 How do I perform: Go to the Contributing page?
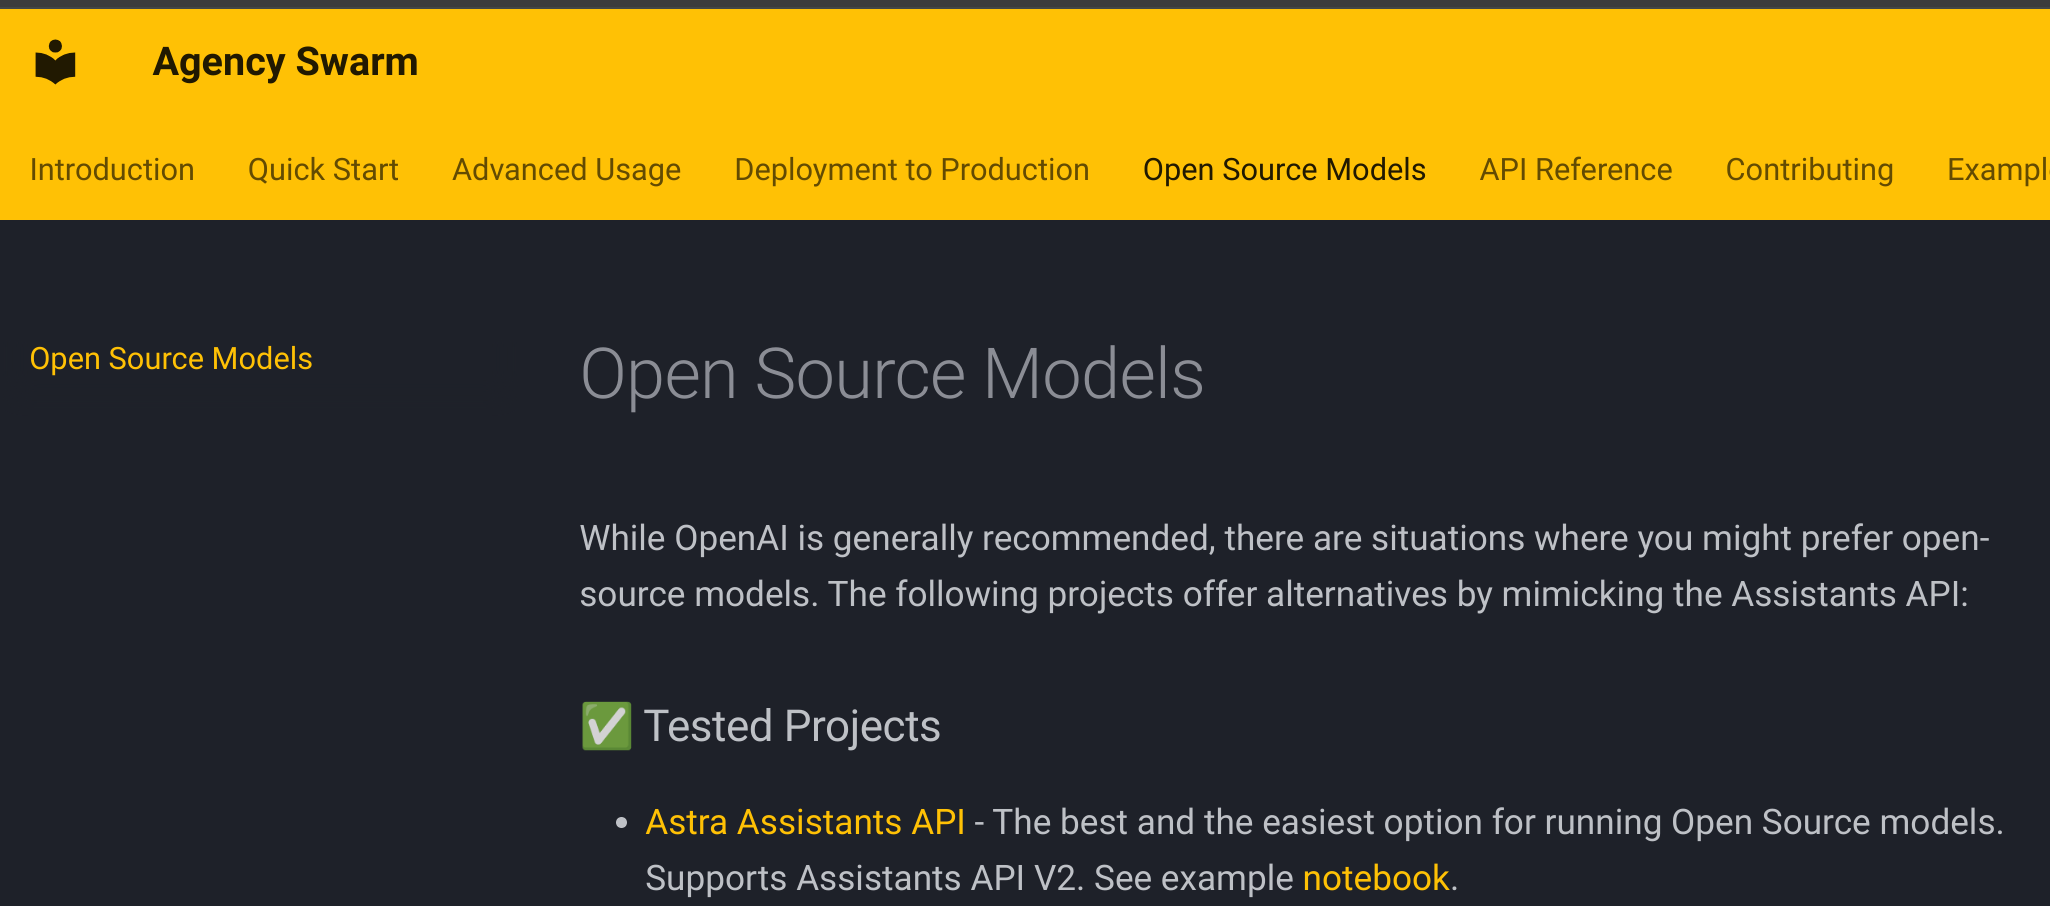point(1808,169)
